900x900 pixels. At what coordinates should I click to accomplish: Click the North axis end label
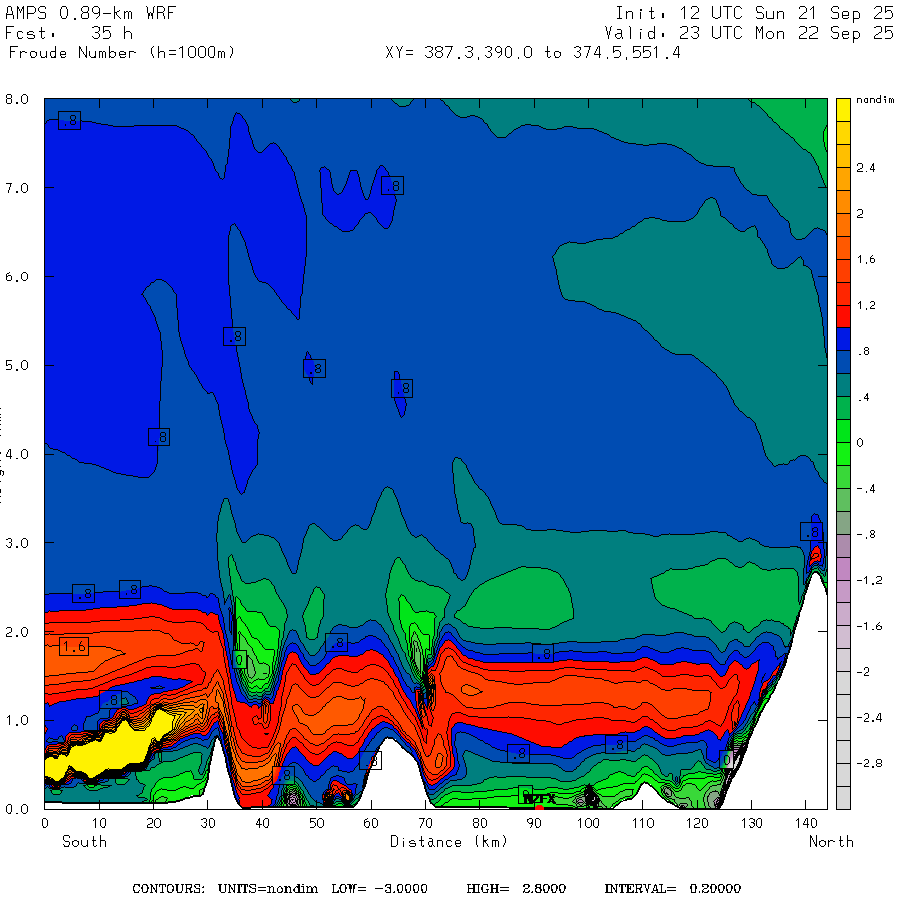[831, 841]
